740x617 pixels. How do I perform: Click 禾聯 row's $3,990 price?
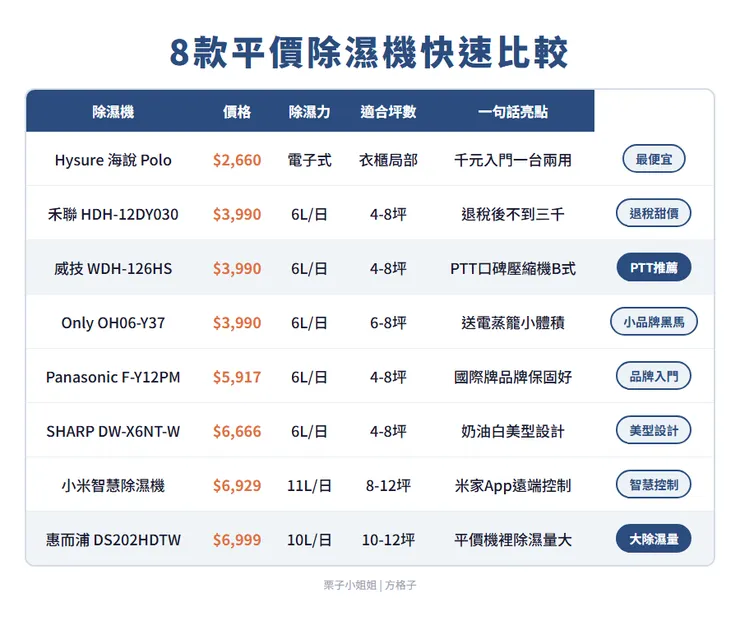[237, 214]
